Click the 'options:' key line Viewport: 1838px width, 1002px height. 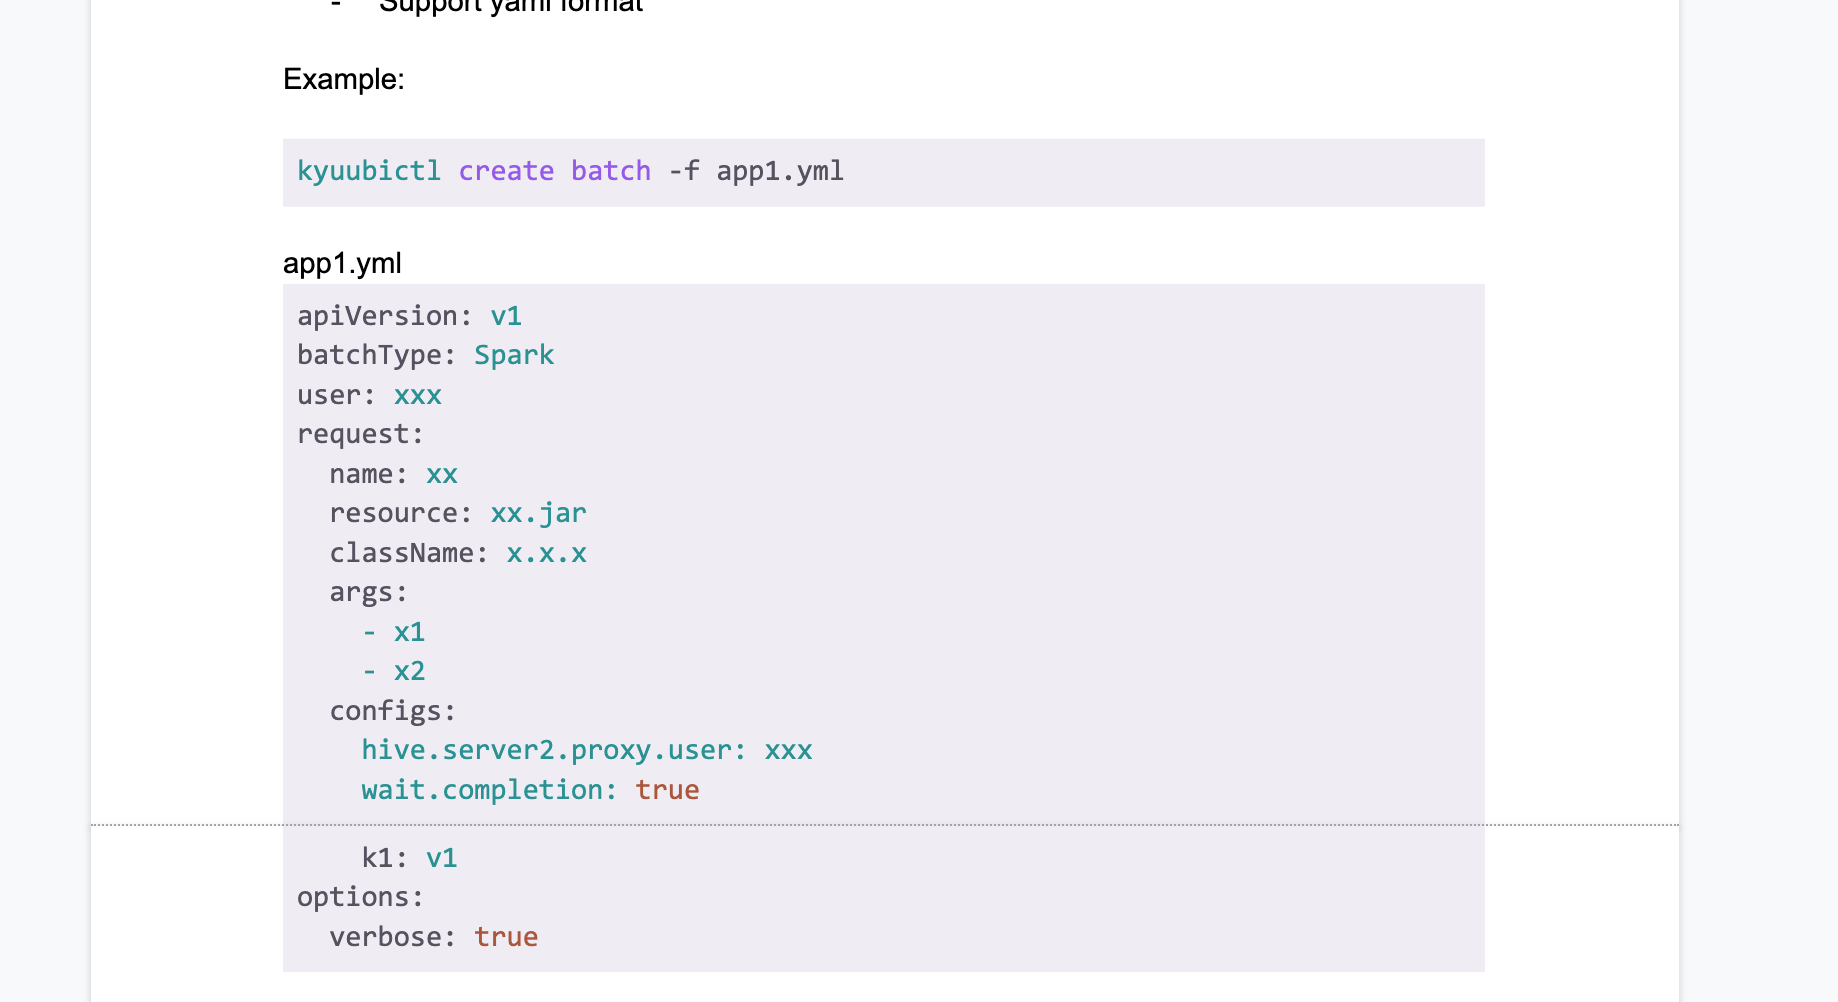click(x=361, y=897)
